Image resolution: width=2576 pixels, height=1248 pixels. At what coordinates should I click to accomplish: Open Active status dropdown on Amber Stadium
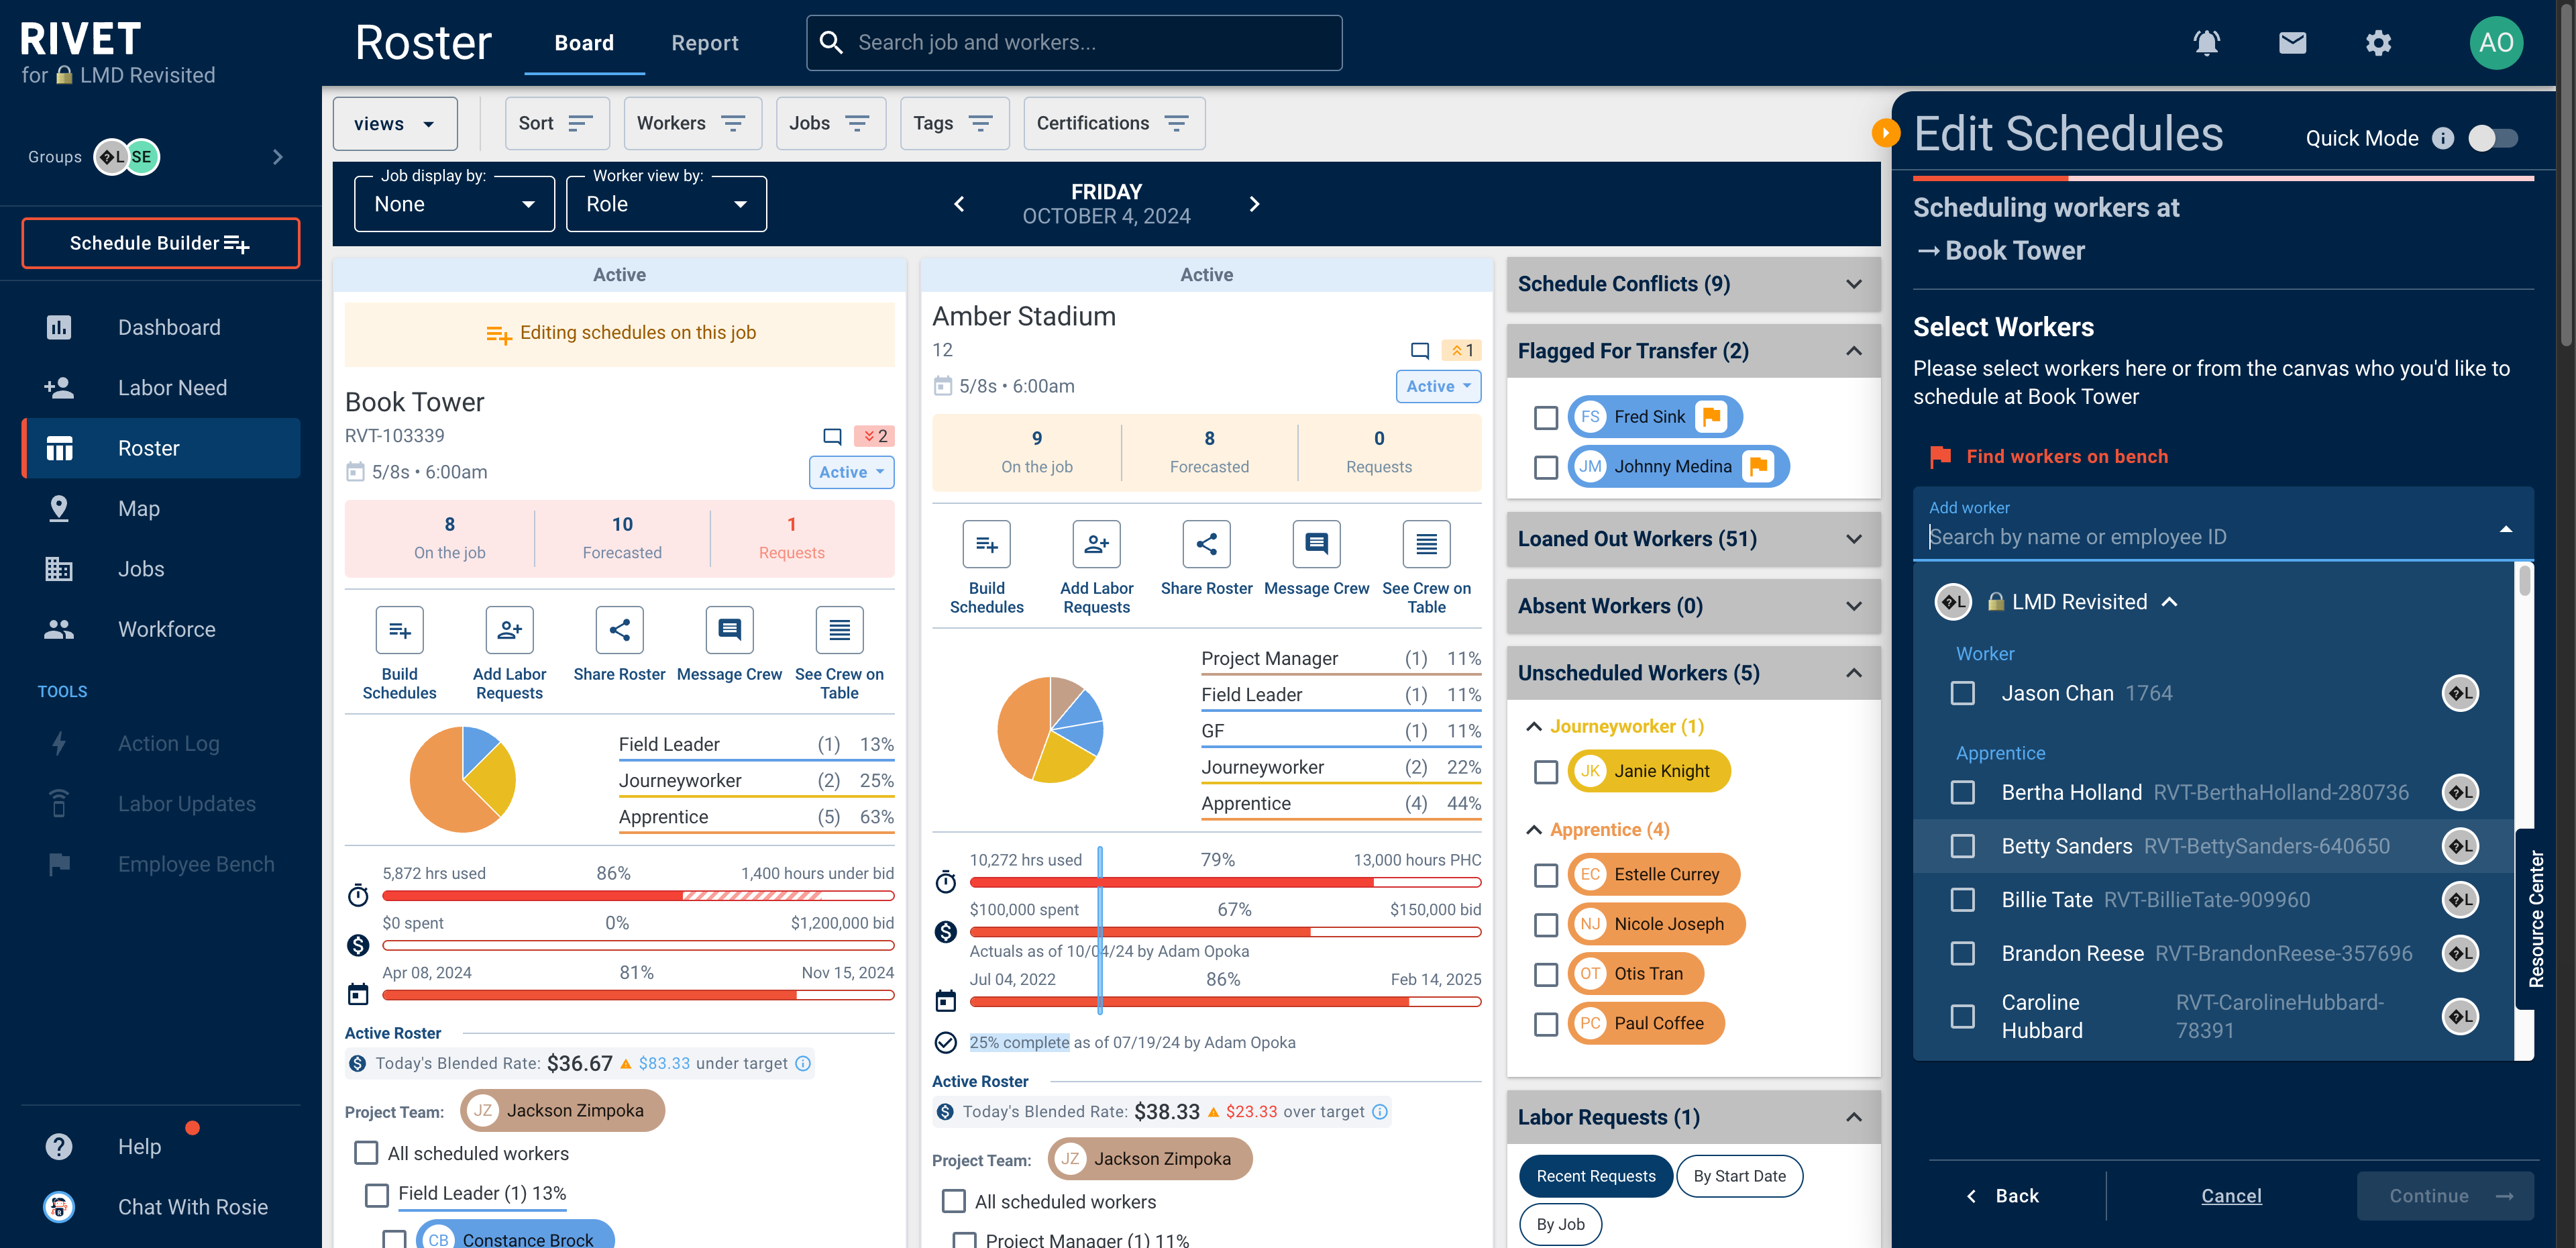[x=1438, y=386]
